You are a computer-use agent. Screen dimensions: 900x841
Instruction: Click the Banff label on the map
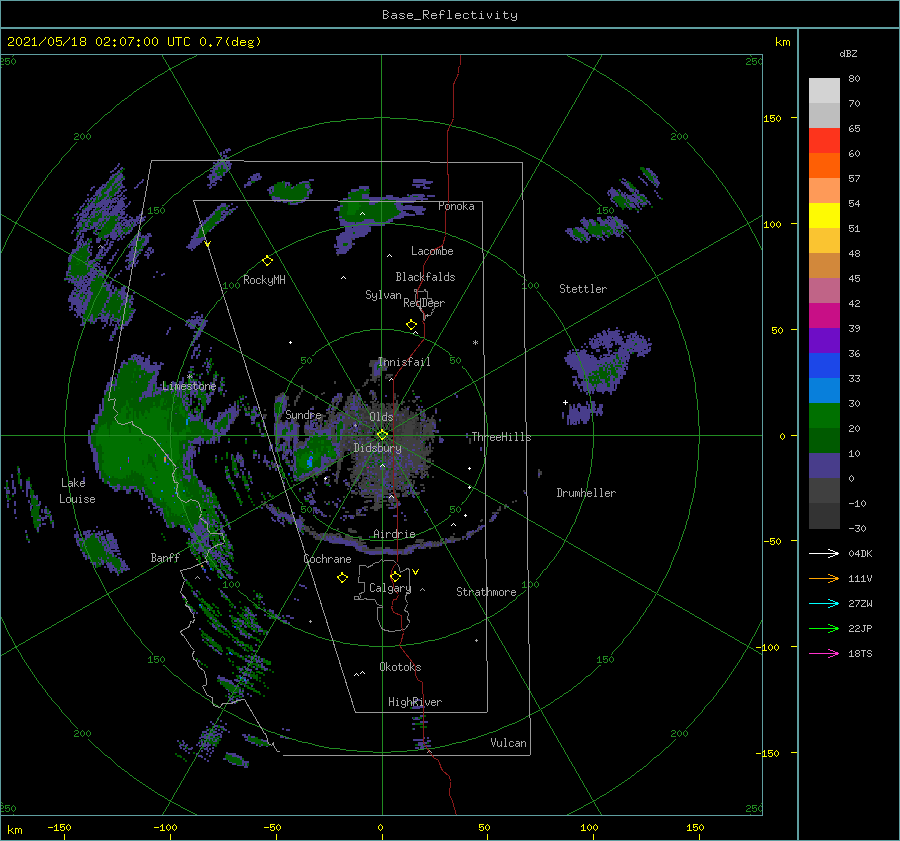click(165, 557)
